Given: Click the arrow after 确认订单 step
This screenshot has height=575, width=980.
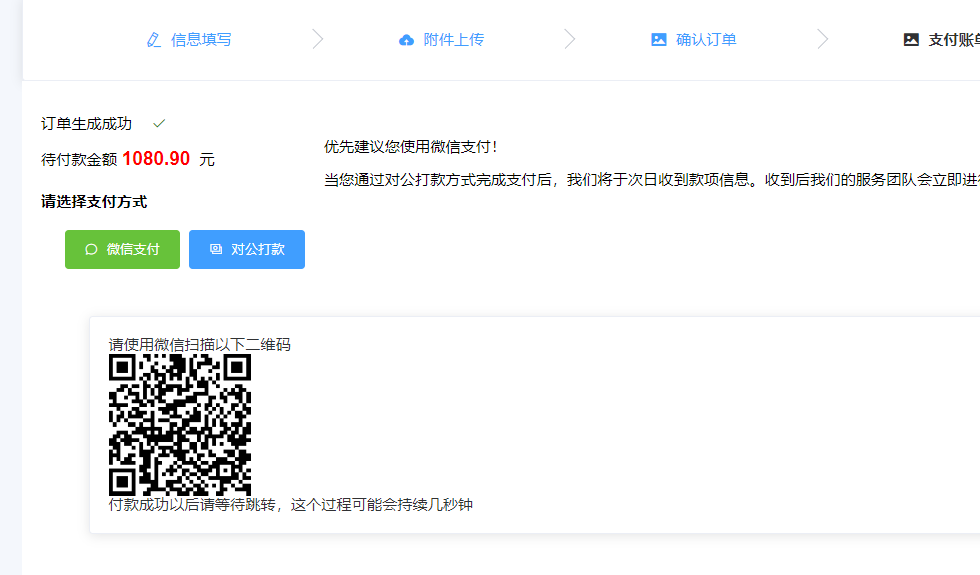Looking at the screenshot, I should (822, 39).
